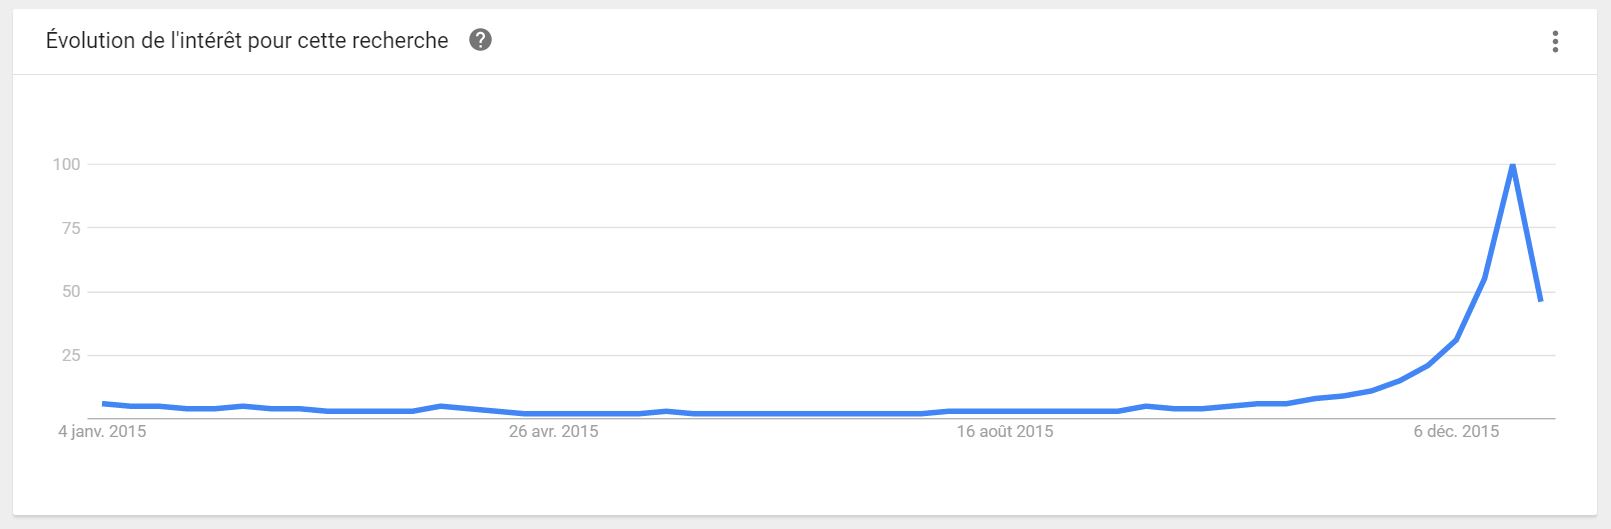Click the last data point ending the blue line
The height and width of the screenshot is (529, 1611).
click(1541, 300)
